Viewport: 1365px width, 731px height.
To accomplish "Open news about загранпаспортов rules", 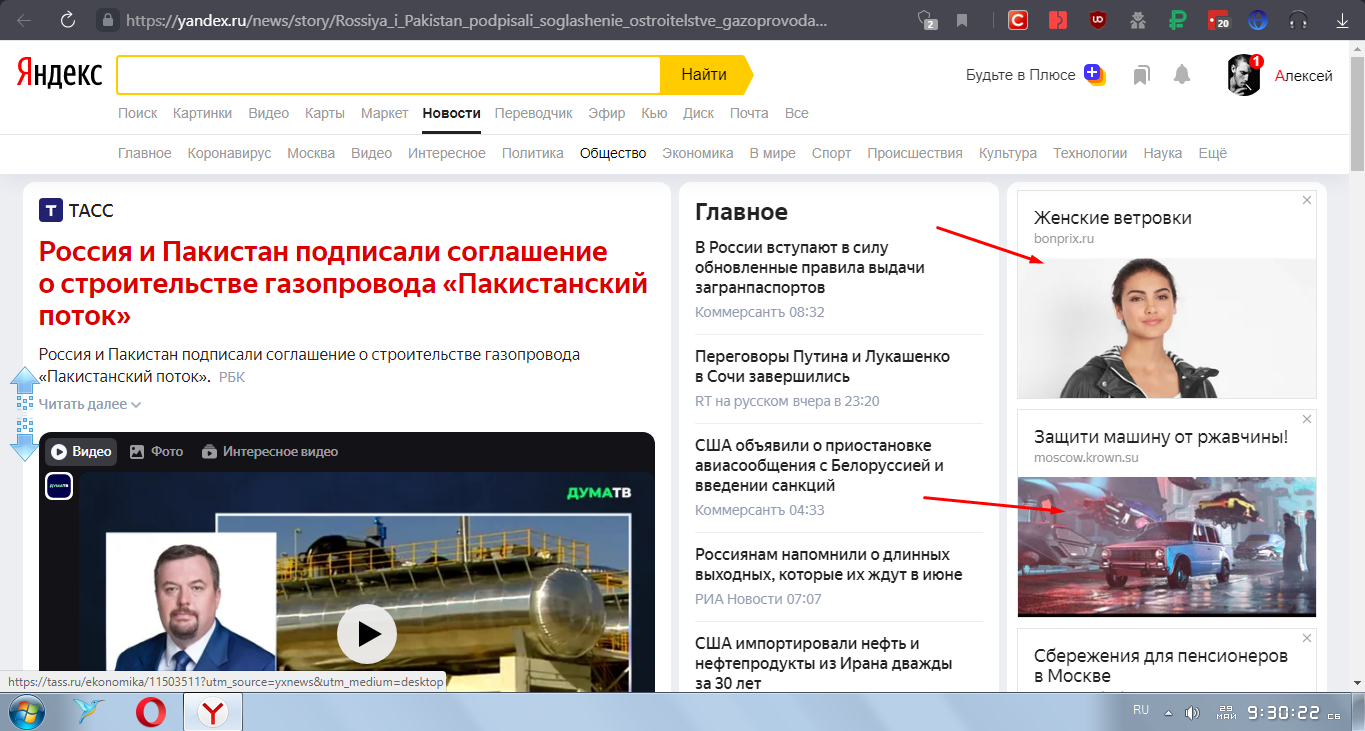I will [x=809, y=268].
